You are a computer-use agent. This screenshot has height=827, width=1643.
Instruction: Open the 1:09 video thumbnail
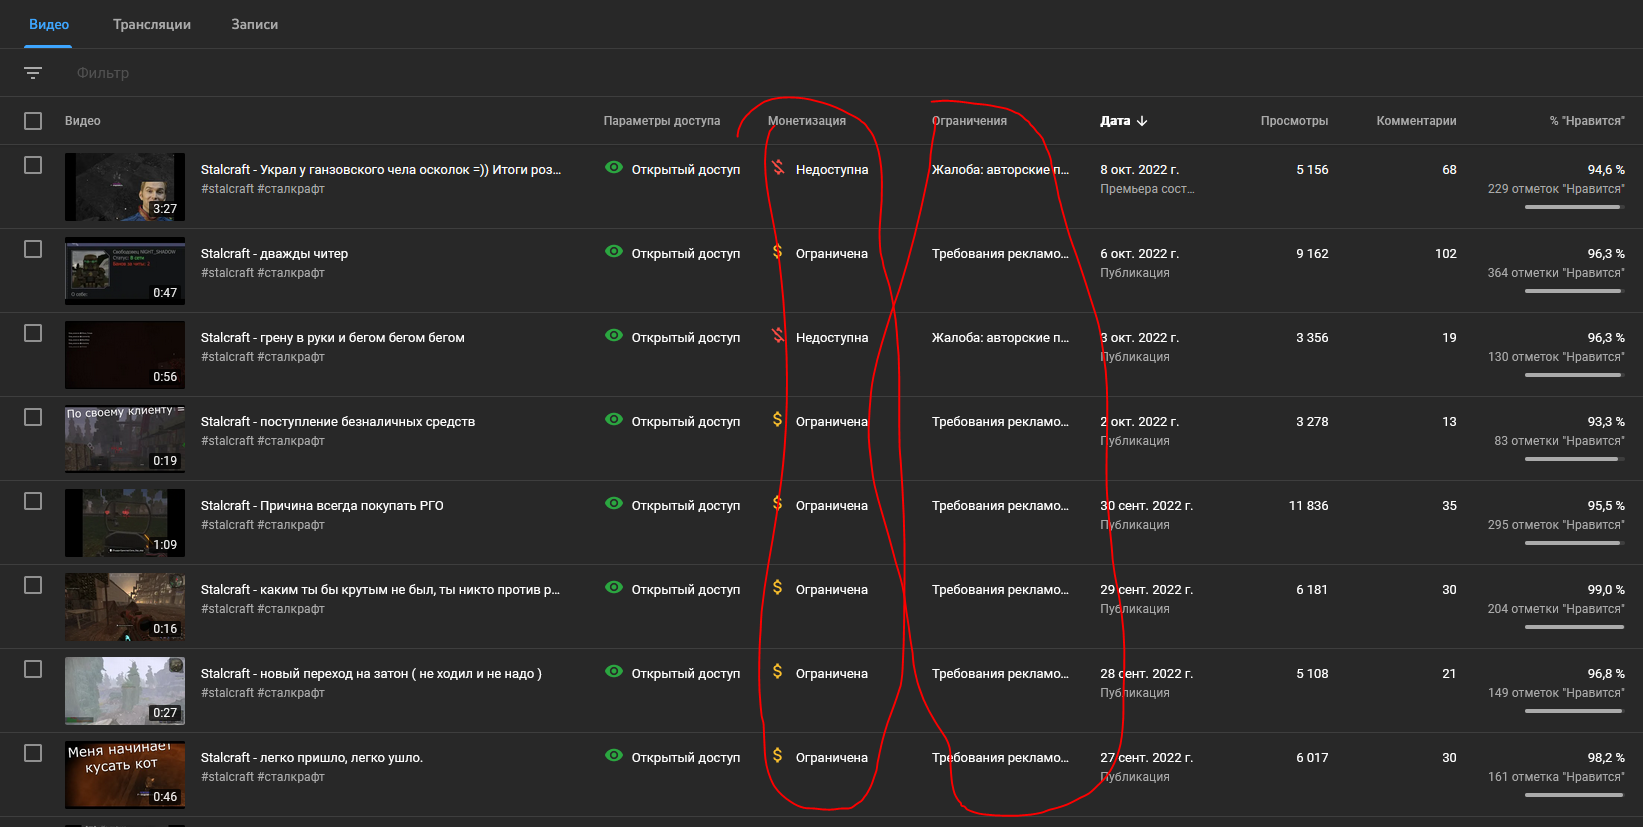(x=125, y=523)
